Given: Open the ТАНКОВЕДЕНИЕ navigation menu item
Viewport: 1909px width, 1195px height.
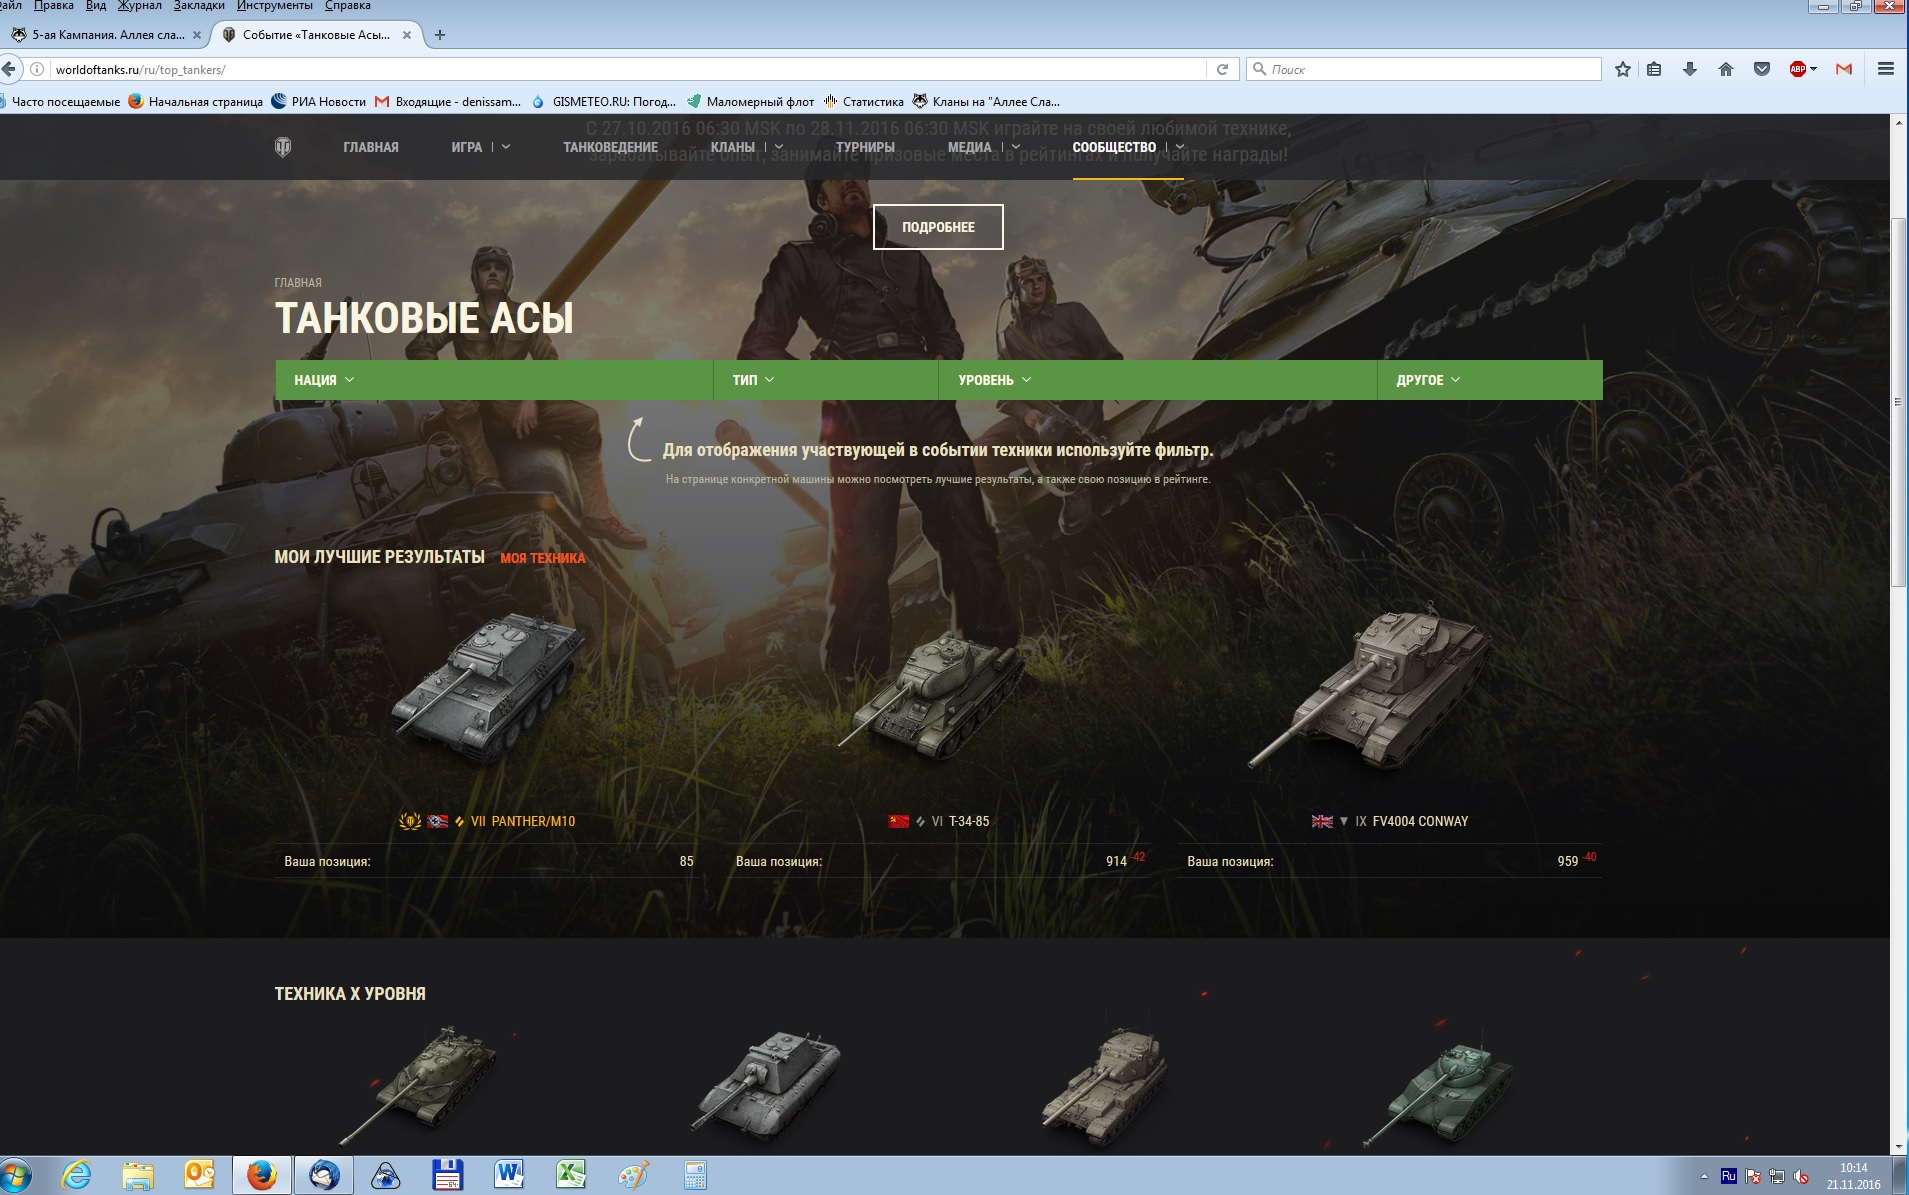Looking at the screenshot, I should (x=610, y=147).
